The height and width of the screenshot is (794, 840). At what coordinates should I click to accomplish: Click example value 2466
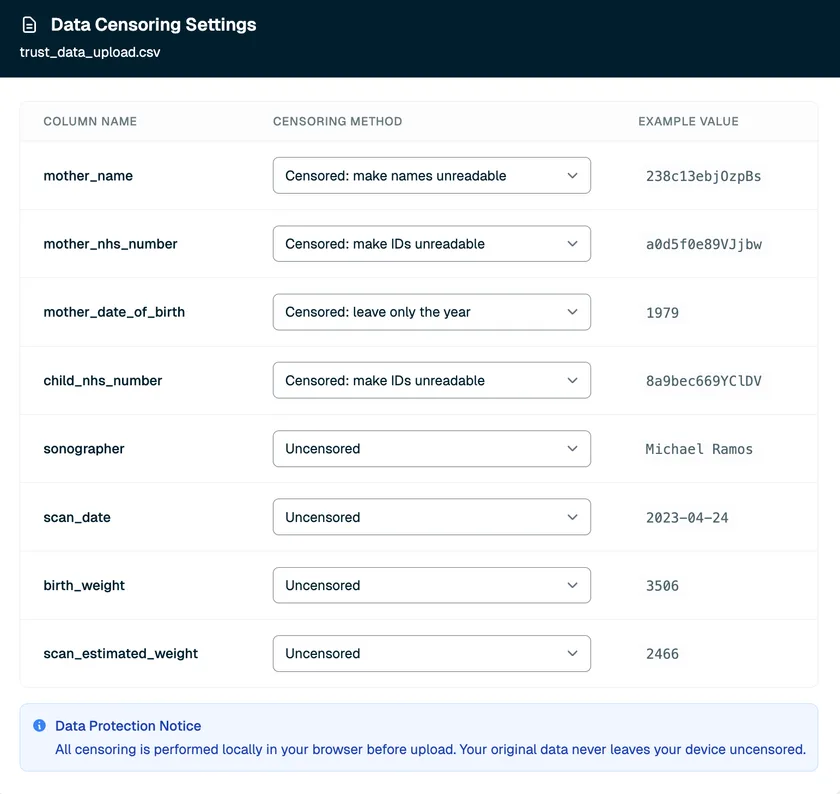(x=662, y=654)
